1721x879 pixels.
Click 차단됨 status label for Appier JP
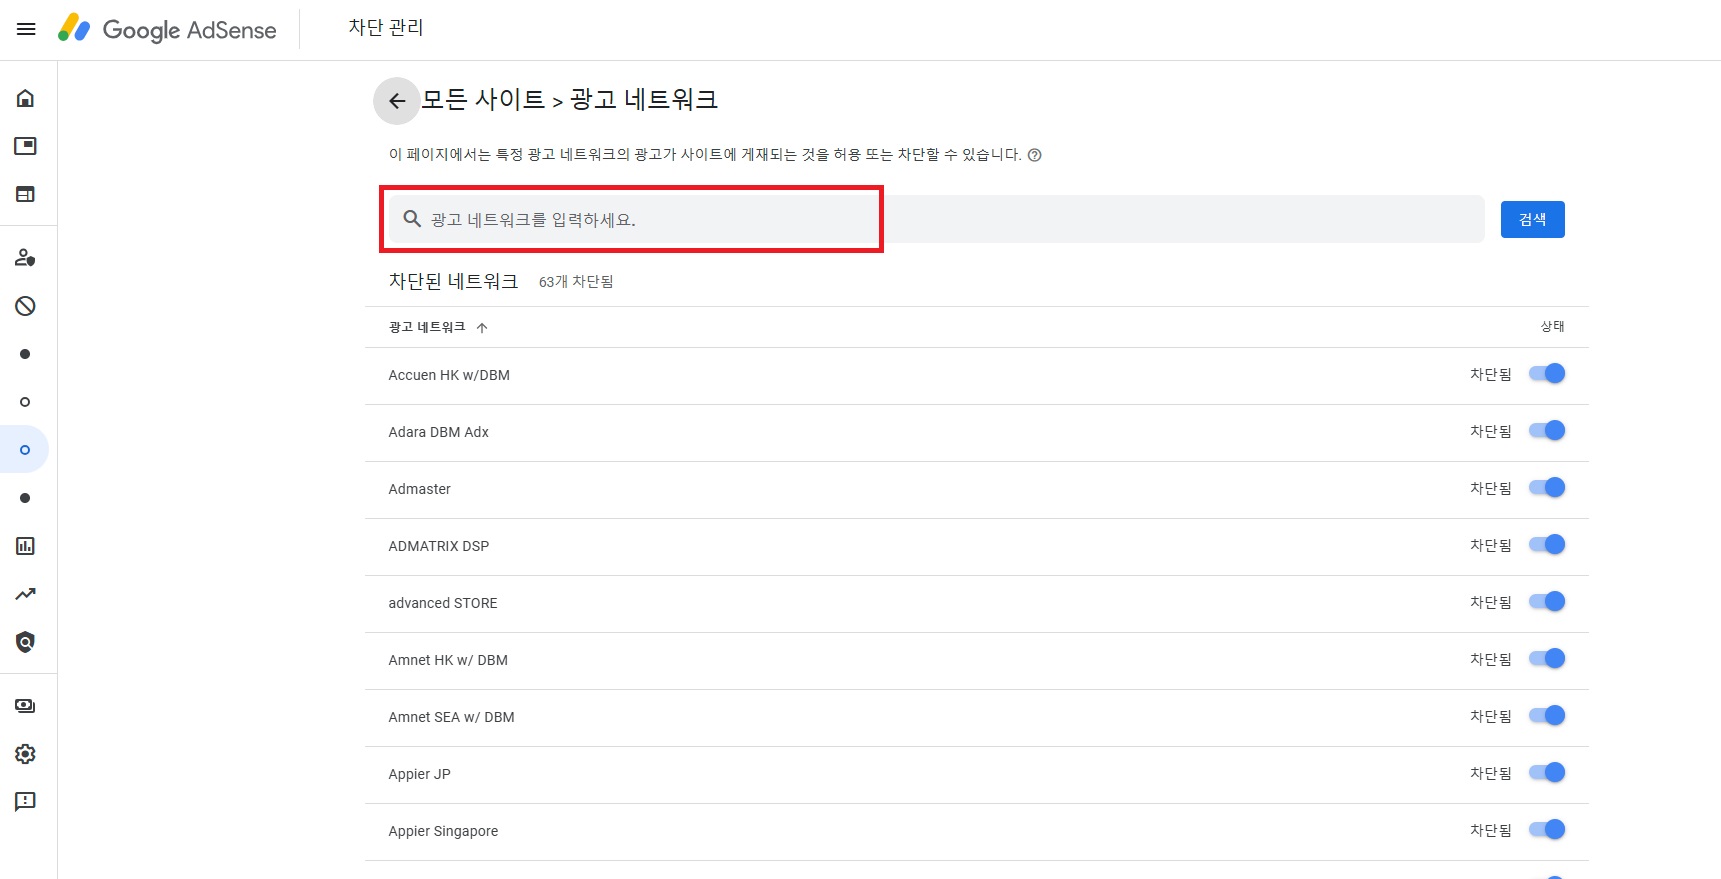(1491, 773)
